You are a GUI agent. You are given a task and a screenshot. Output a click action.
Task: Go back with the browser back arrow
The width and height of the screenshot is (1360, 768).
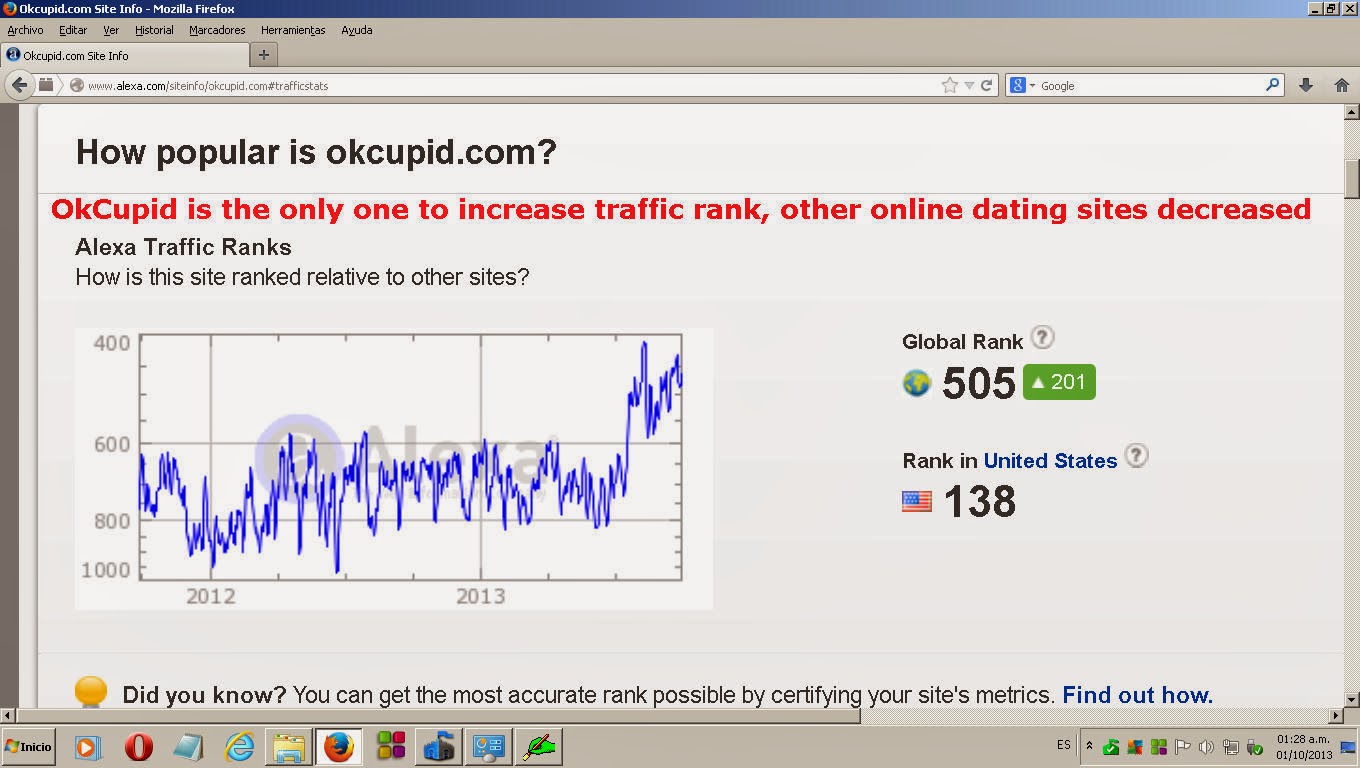click(20, 85)
